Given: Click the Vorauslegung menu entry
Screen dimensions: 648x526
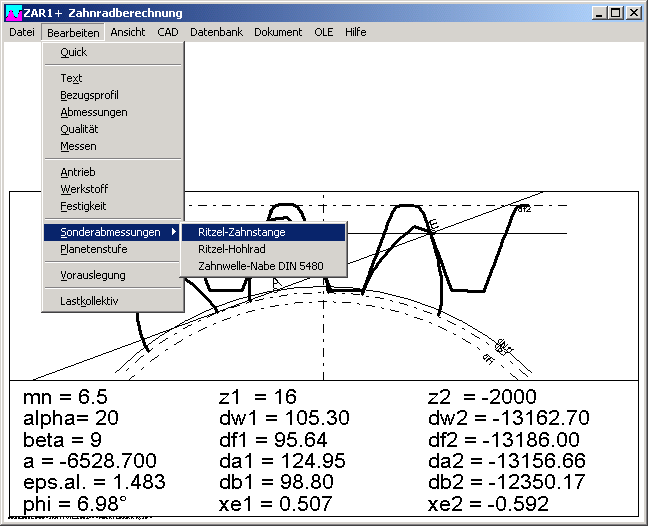Looking at the screenshot, I should point(93,275).
